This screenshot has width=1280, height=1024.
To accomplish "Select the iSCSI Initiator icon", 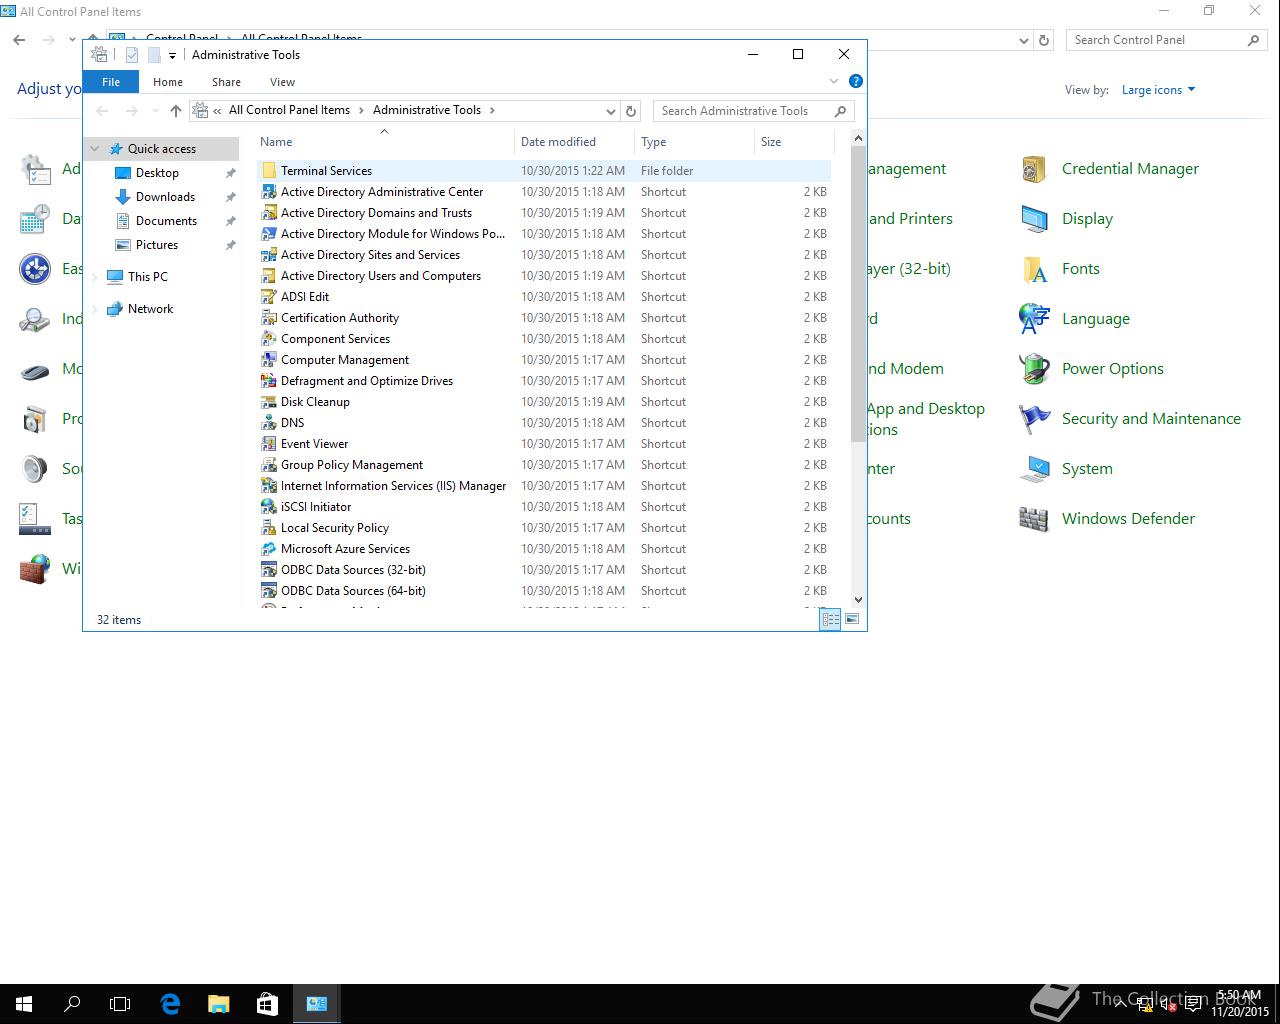I will tap(268, 507).
